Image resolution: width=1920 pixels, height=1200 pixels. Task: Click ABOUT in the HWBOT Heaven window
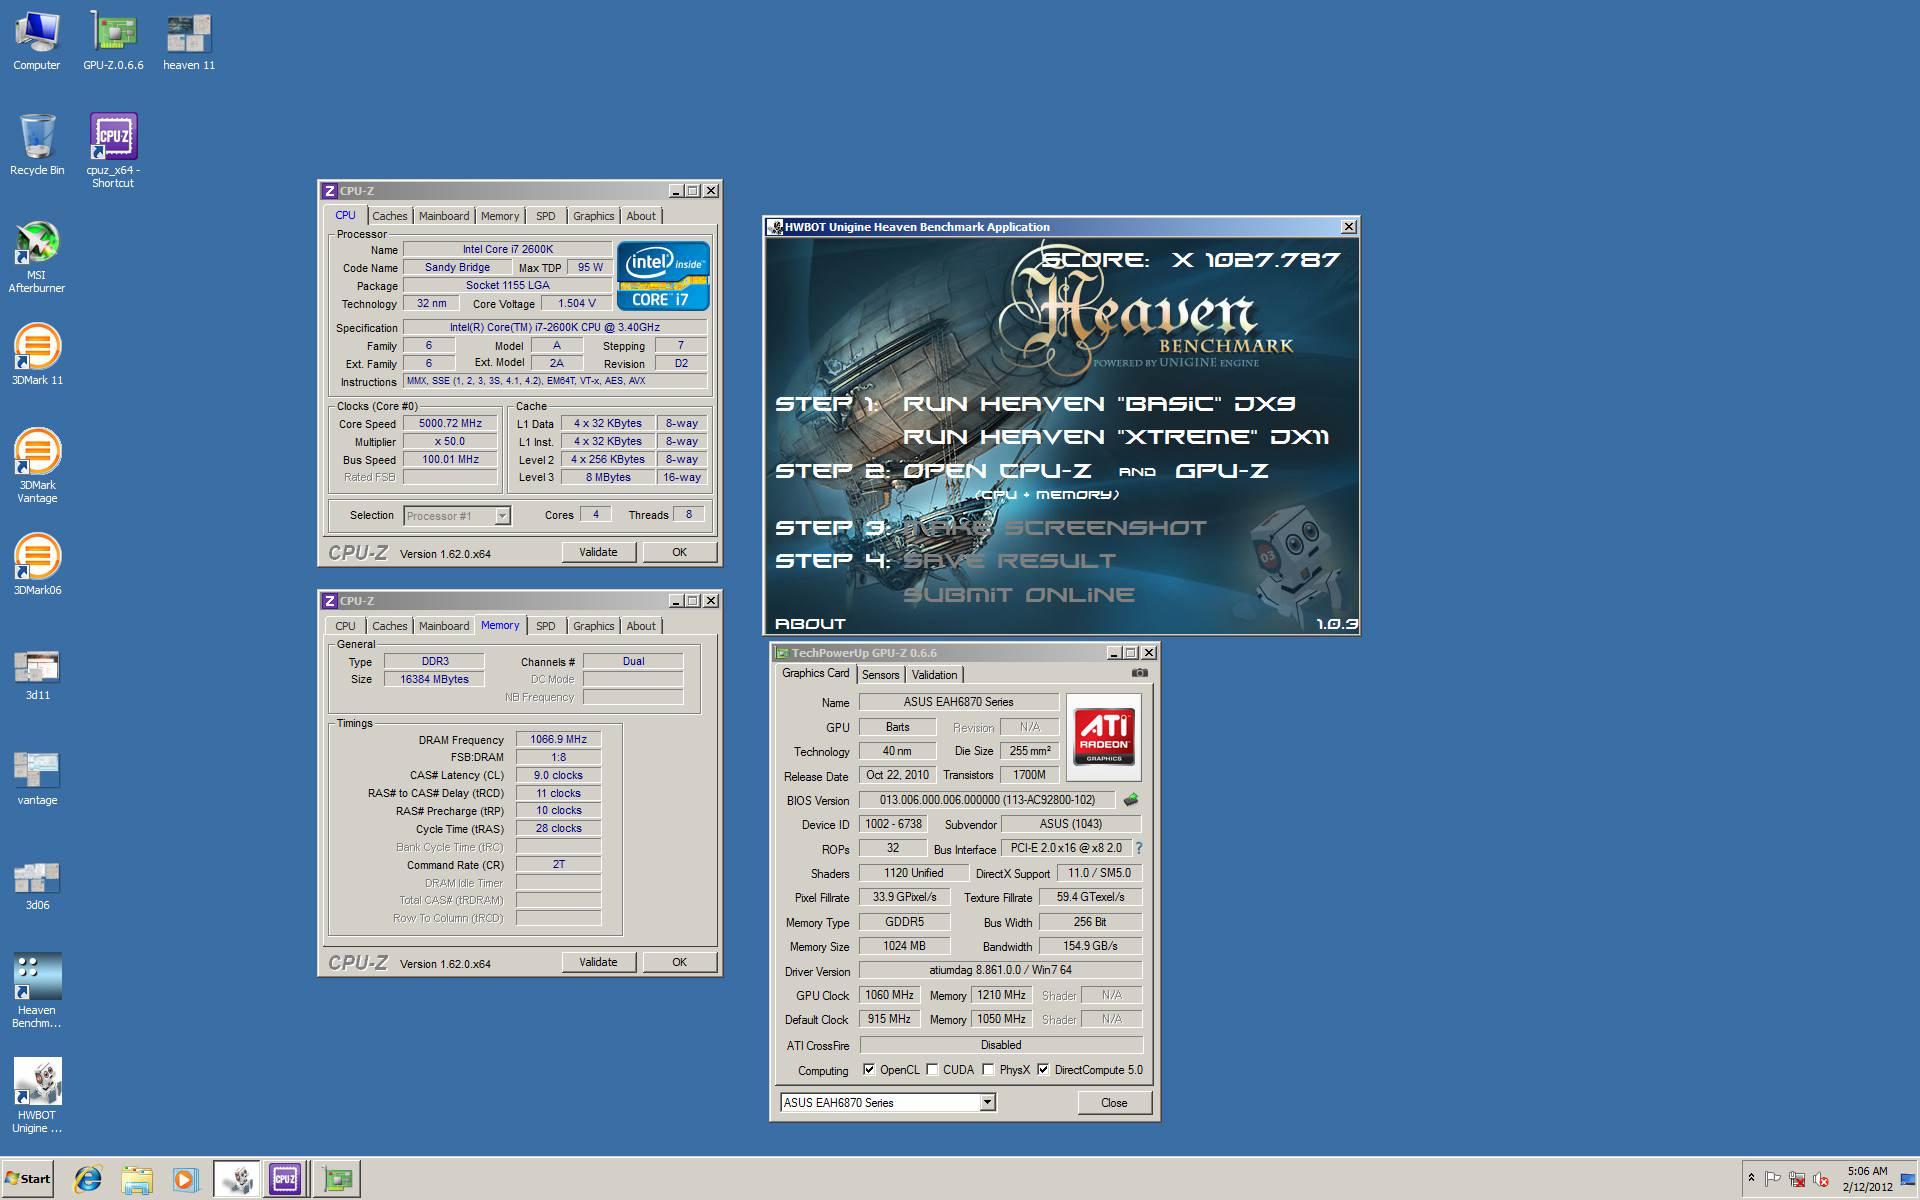(810, 623)
